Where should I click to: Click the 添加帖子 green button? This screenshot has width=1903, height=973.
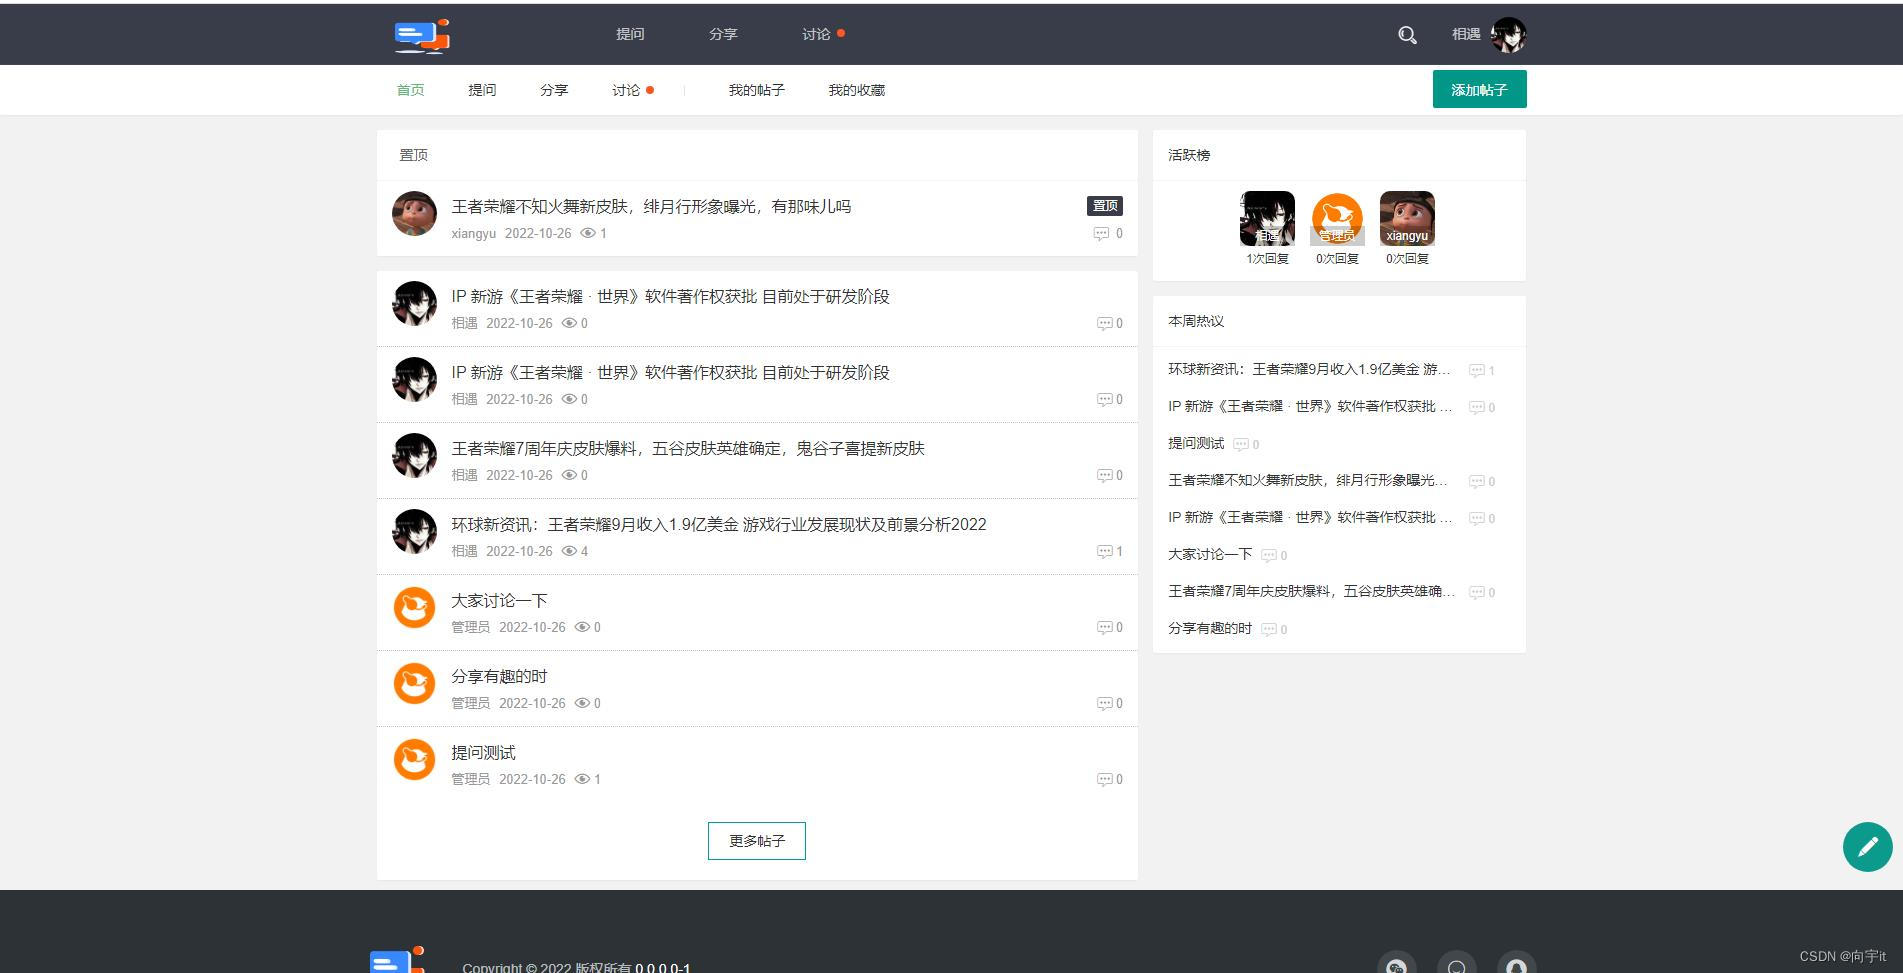click(1479, 89)
